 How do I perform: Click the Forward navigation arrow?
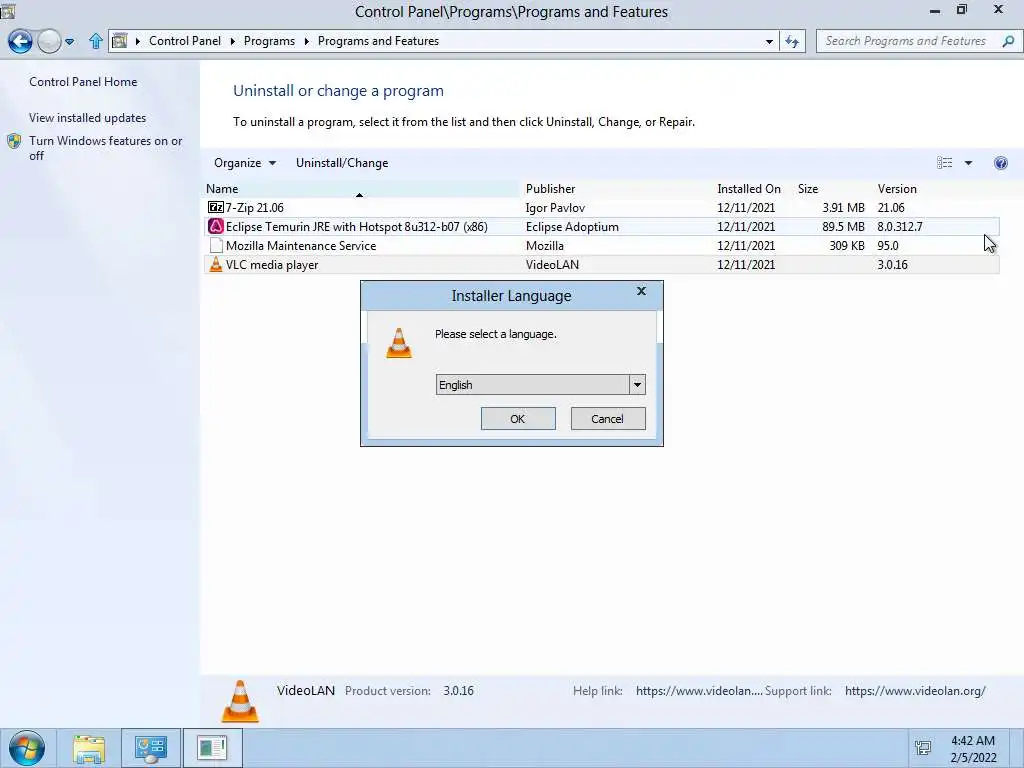pyautogui.click(x=49, y=41)
